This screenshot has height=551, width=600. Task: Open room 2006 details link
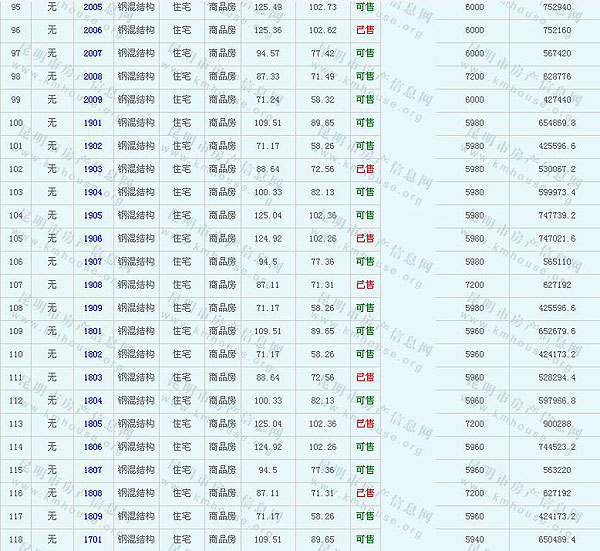(x=92, y=30)
